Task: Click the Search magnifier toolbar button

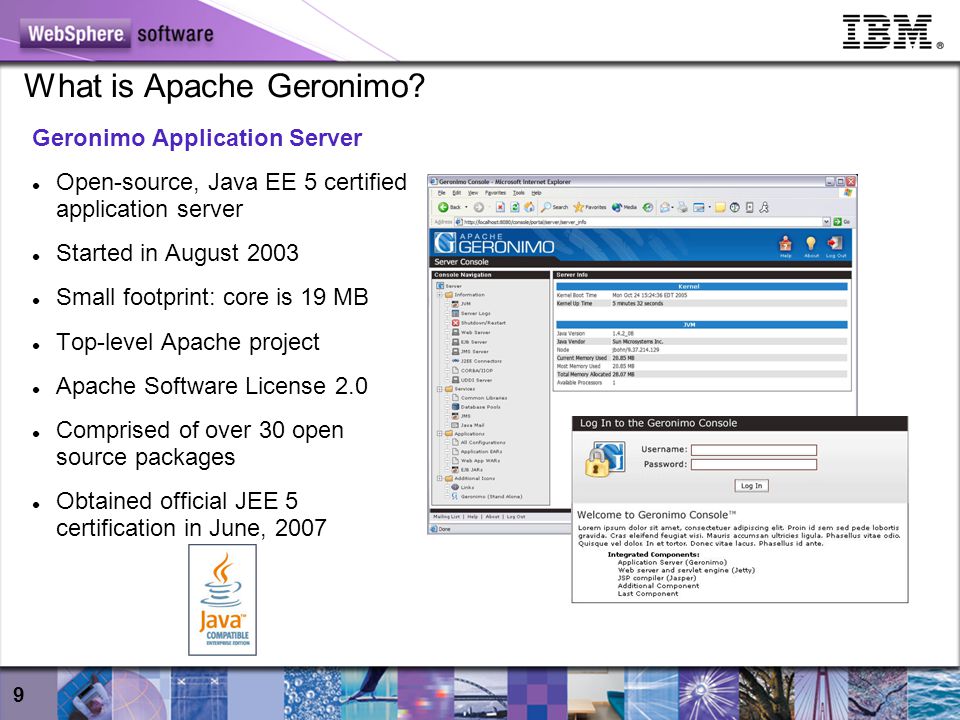Action: (555, 208)
